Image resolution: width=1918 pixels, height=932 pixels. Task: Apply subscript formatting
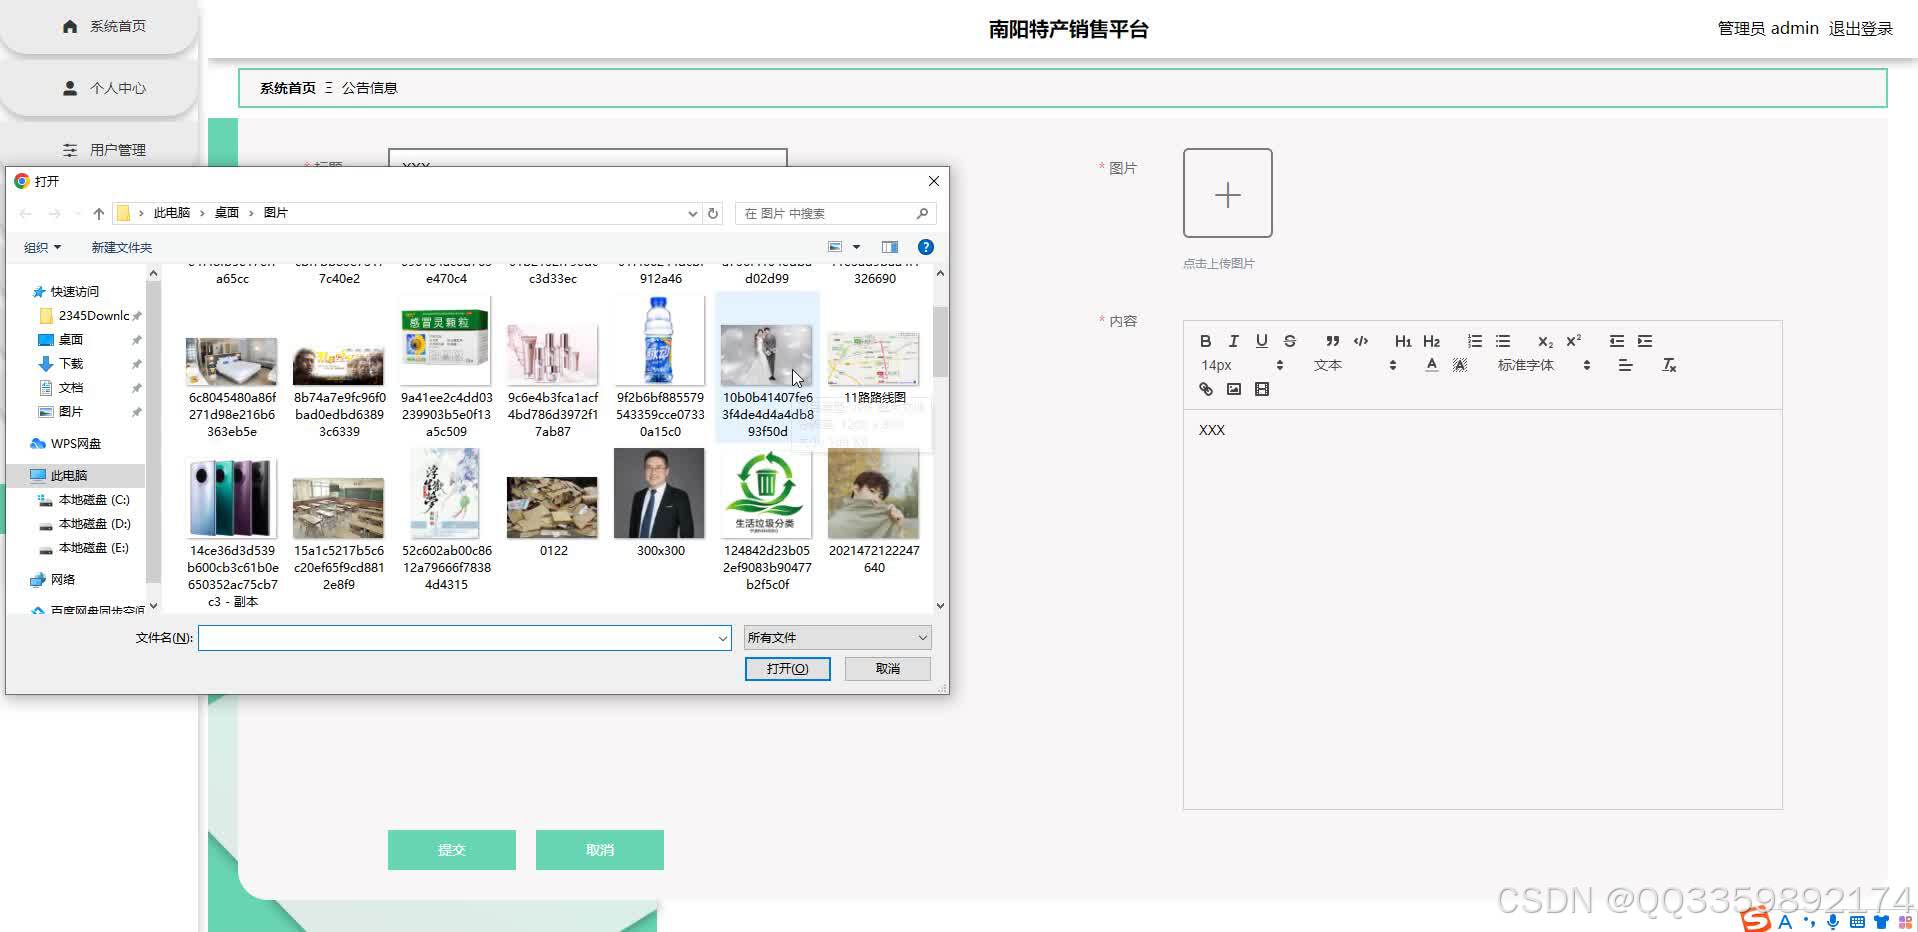click(x=1545, y=341)
